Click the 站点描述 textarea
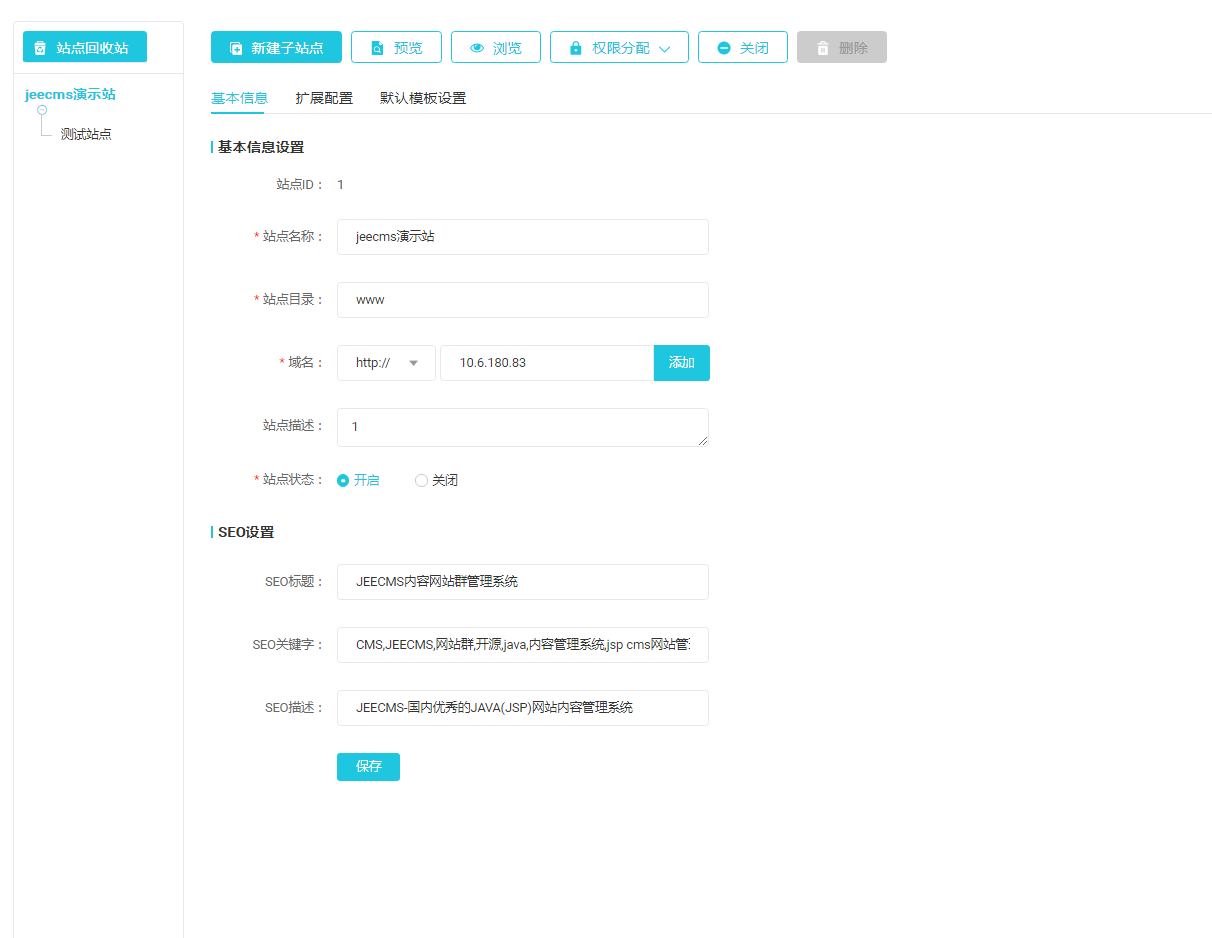Image resolution: width=1212 pixels, height=938 pixels. (523, 427)
